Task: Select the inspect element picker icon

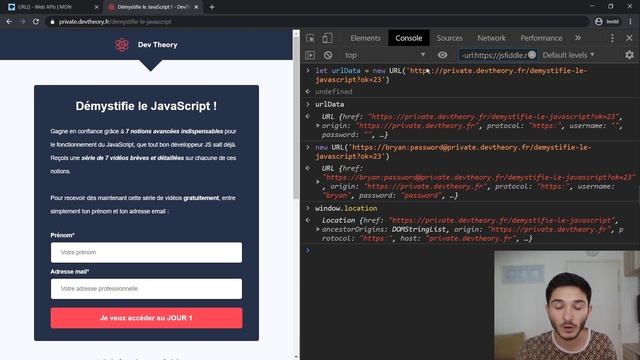Action: coord(310,38)
